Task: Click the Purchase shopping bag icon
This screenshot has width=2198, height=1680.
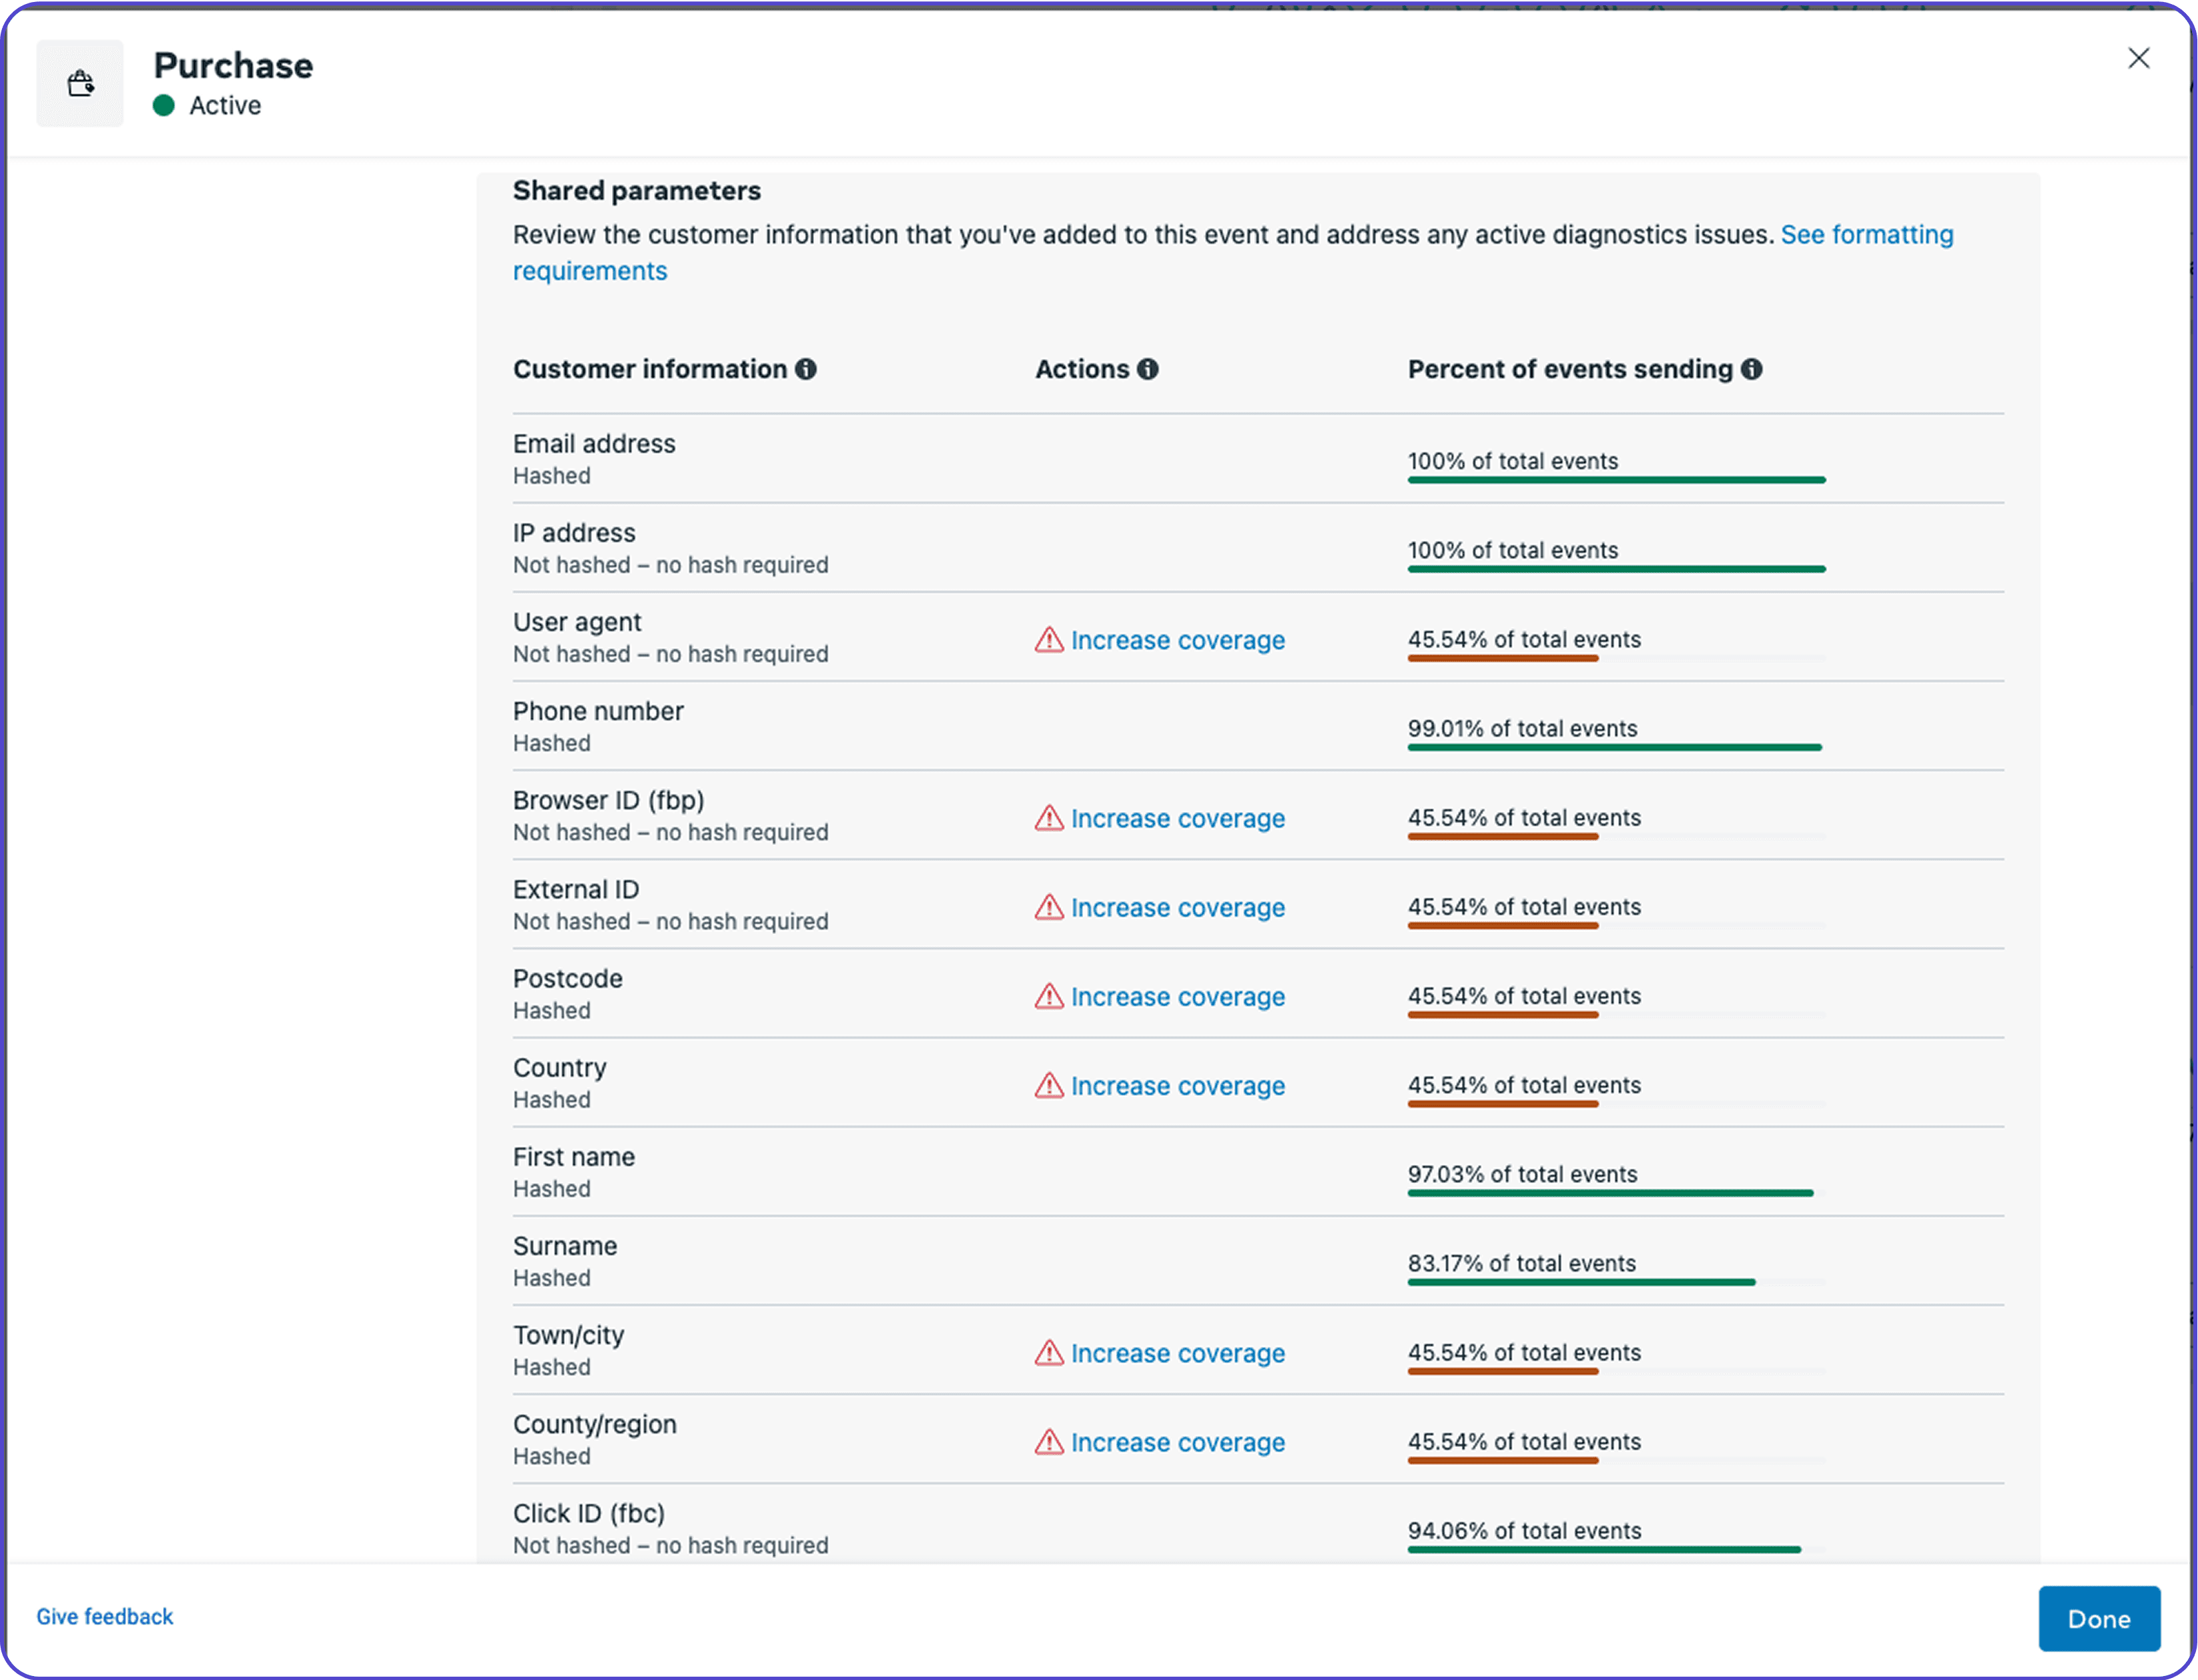Action: coord(80,83)
